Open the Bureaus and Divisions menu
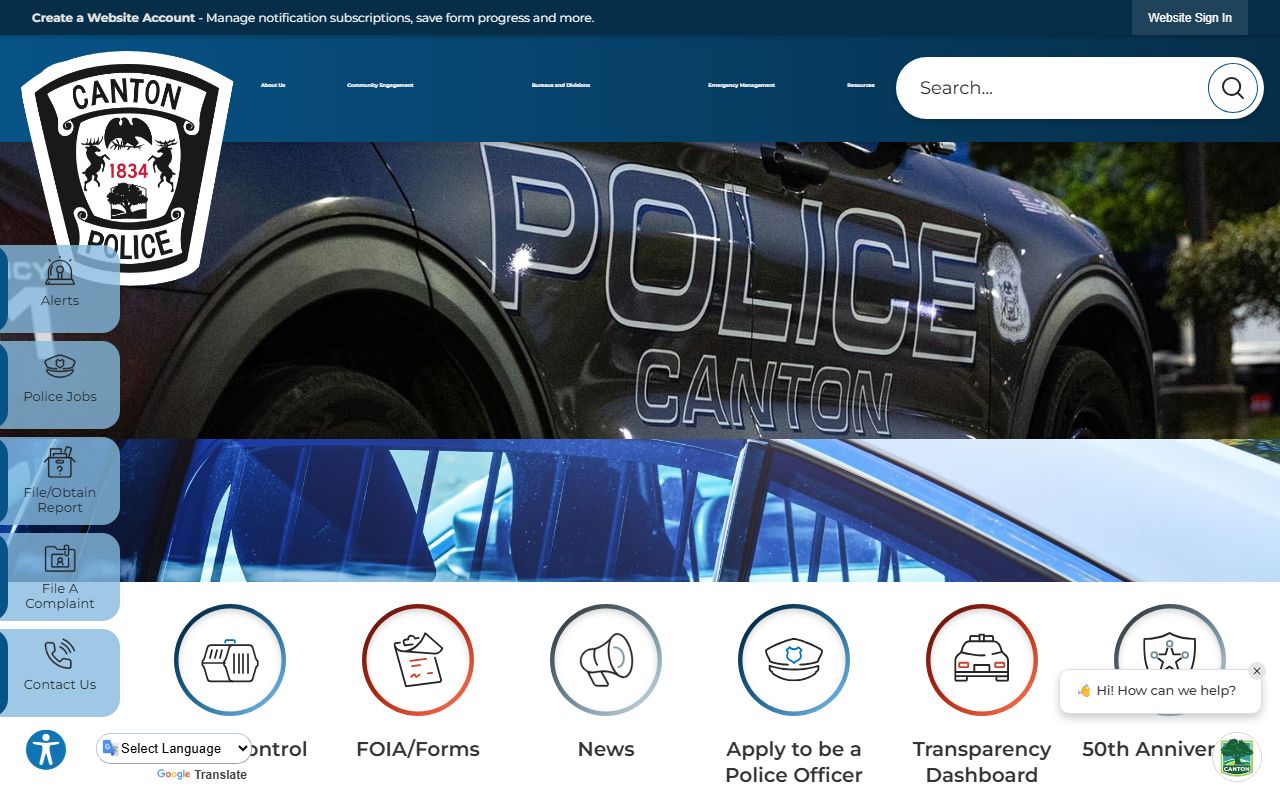 561,85
